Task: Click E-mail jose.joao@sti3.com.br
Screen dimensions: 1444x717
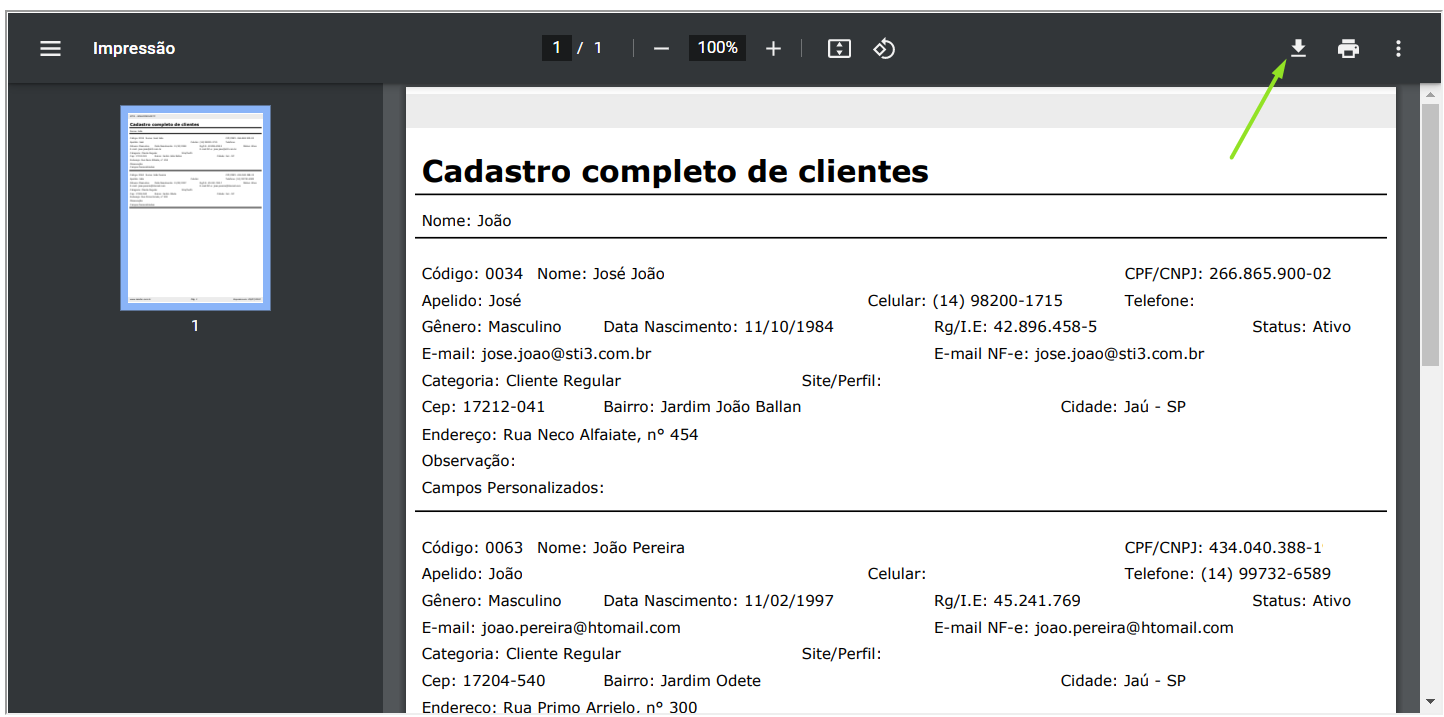Action: [x=537, y=354]
